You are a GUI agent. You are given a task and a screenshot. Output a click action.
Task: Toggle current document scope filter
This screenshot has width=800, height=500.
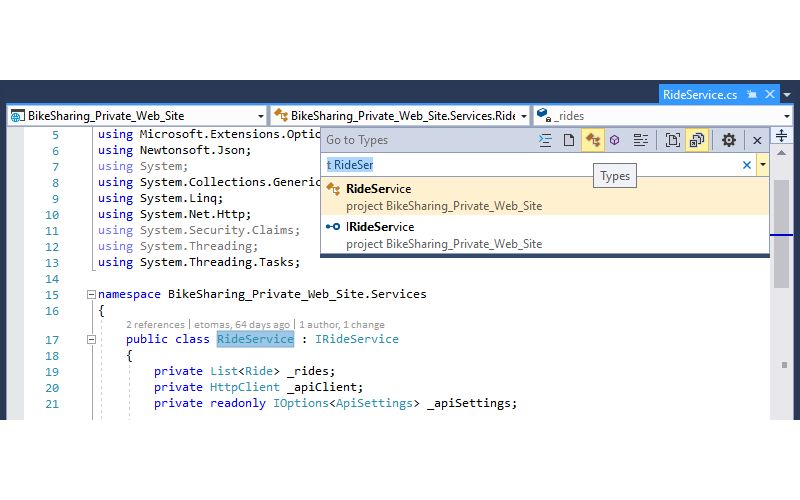(x=673, y=141)
